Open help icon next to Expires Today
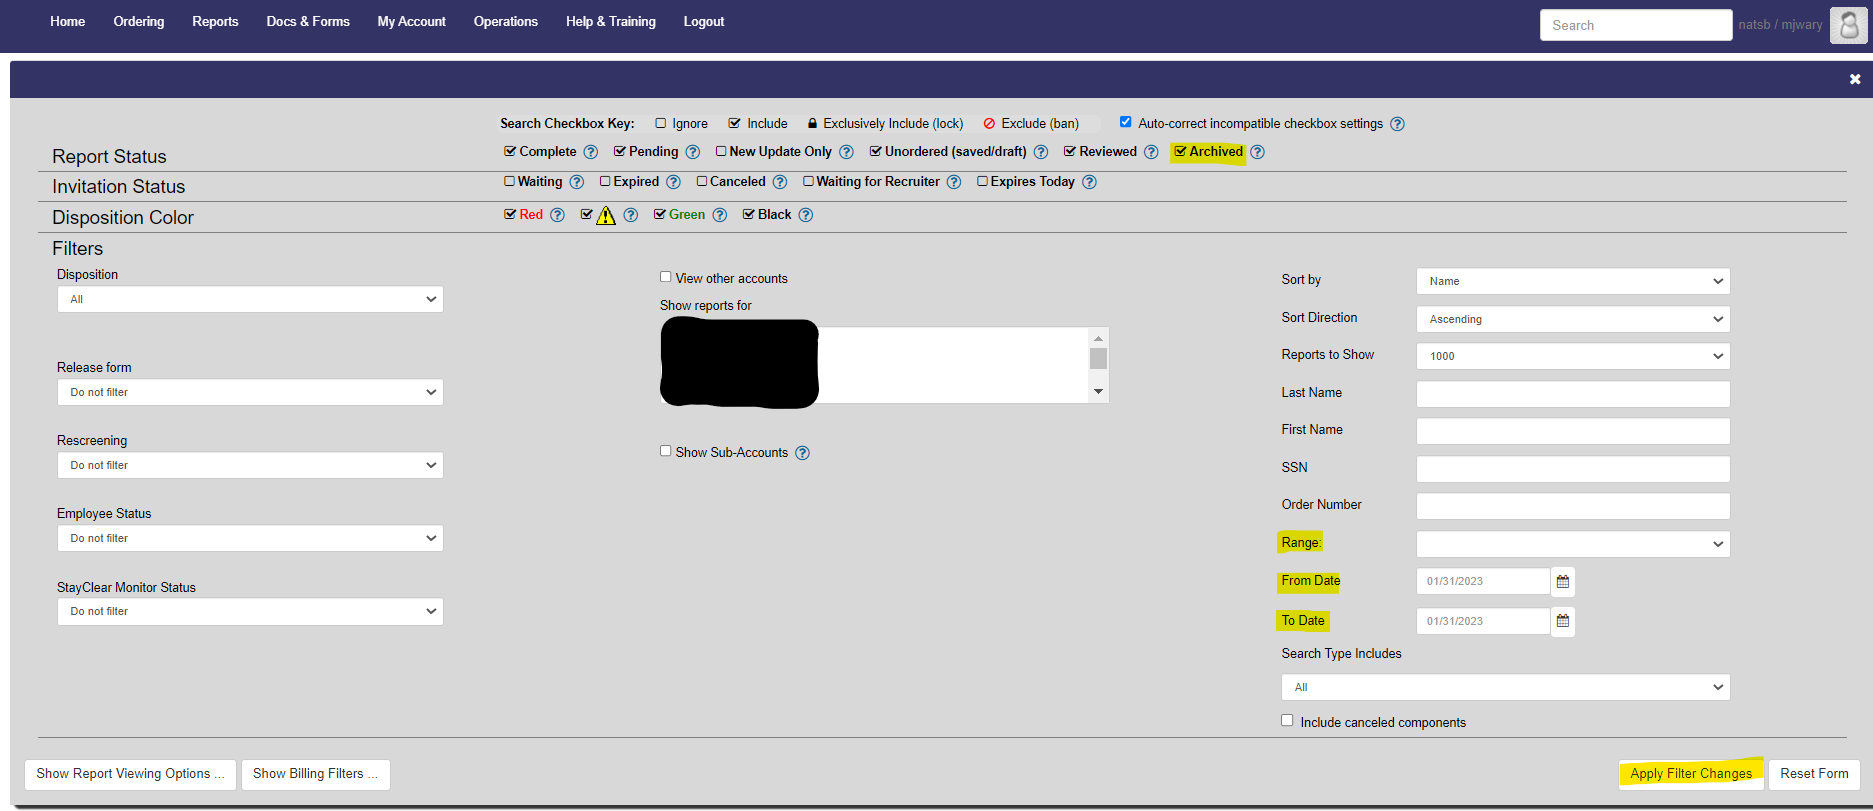This screenshot has width=1873, height=811. pos(1090,182)
